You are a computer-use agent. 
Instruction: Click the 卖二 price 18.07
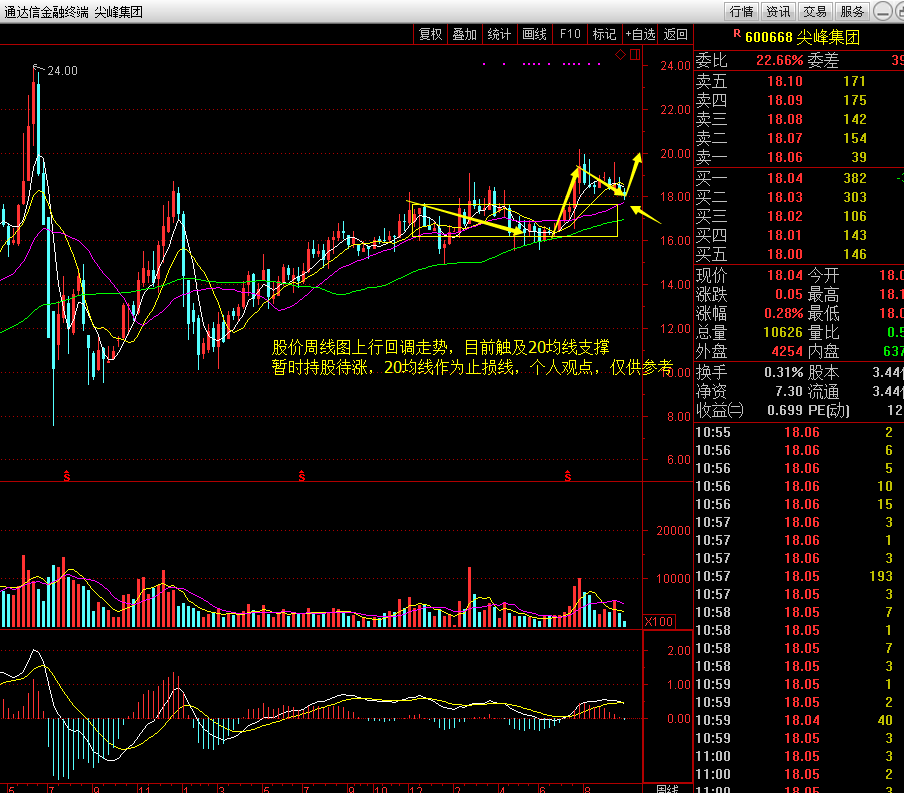(785, 138)
